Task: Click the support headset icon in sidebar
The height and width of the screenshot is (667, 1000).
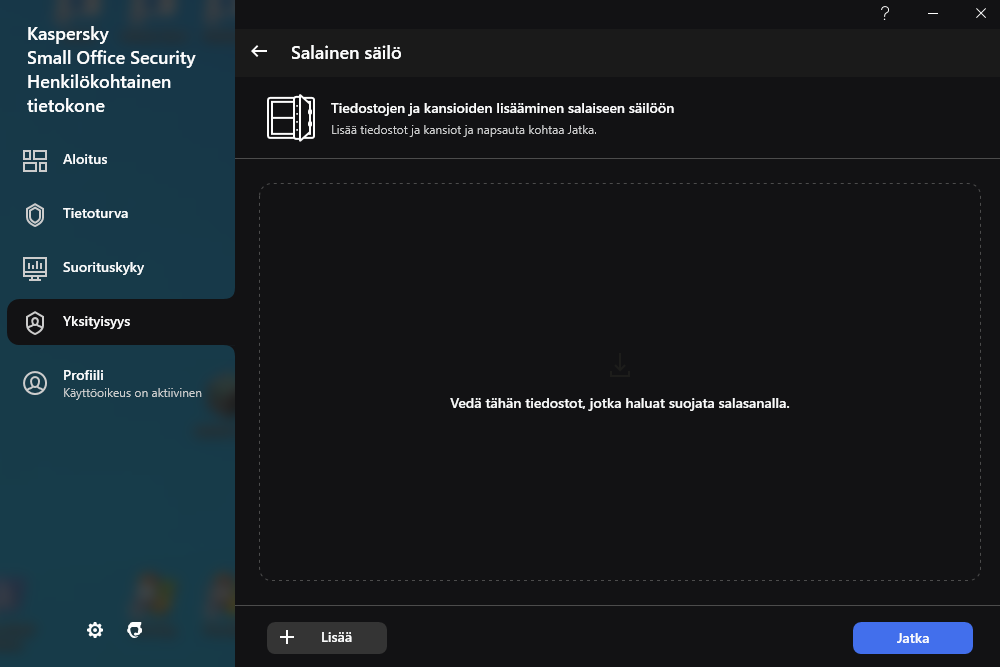Action: pyautogui.click(x=135, y=630)
